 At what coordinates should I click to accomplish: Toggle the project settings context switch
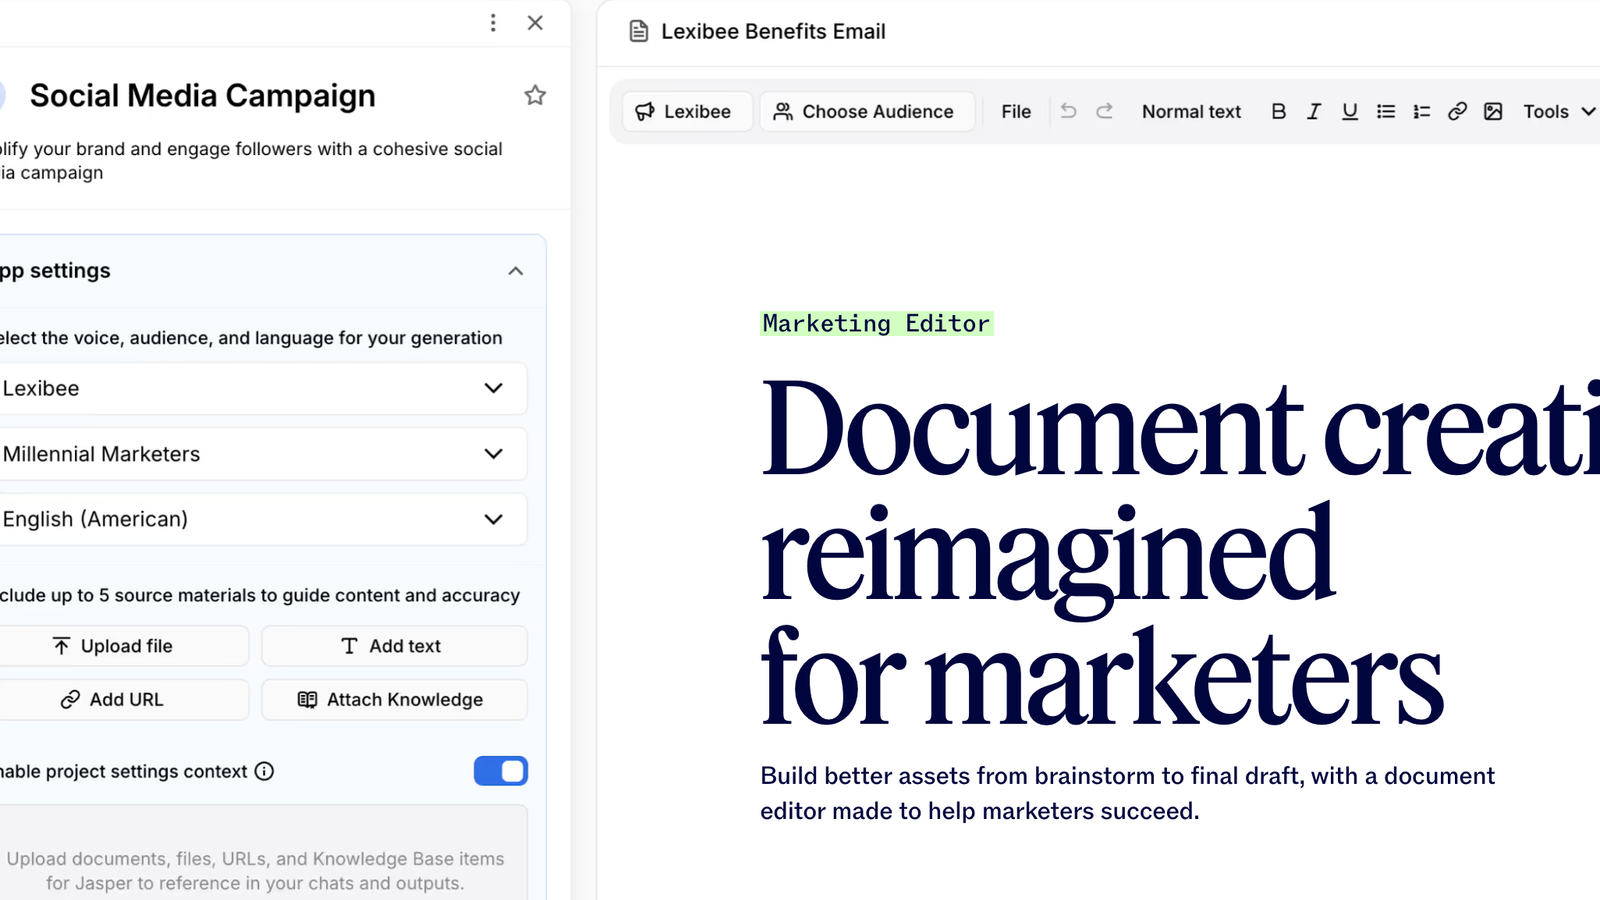pyautogui.click(x=500, y=771)
